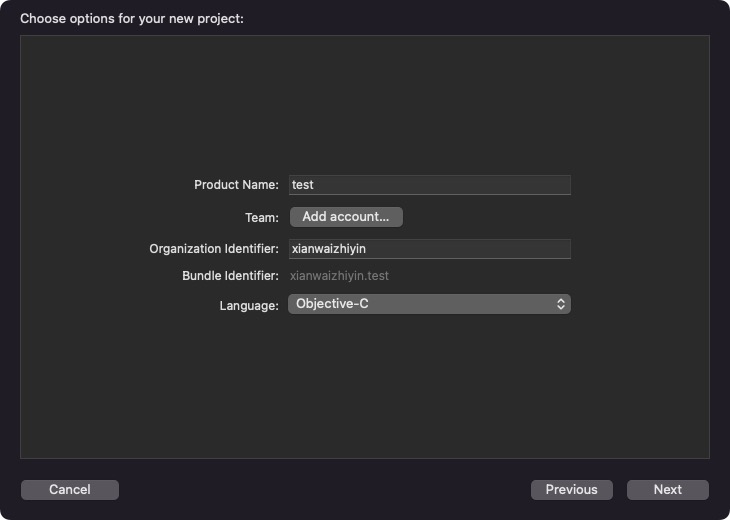Select the "Objective-C" text in the Language popup
The image size is (730, 520).
coord(332,304)
